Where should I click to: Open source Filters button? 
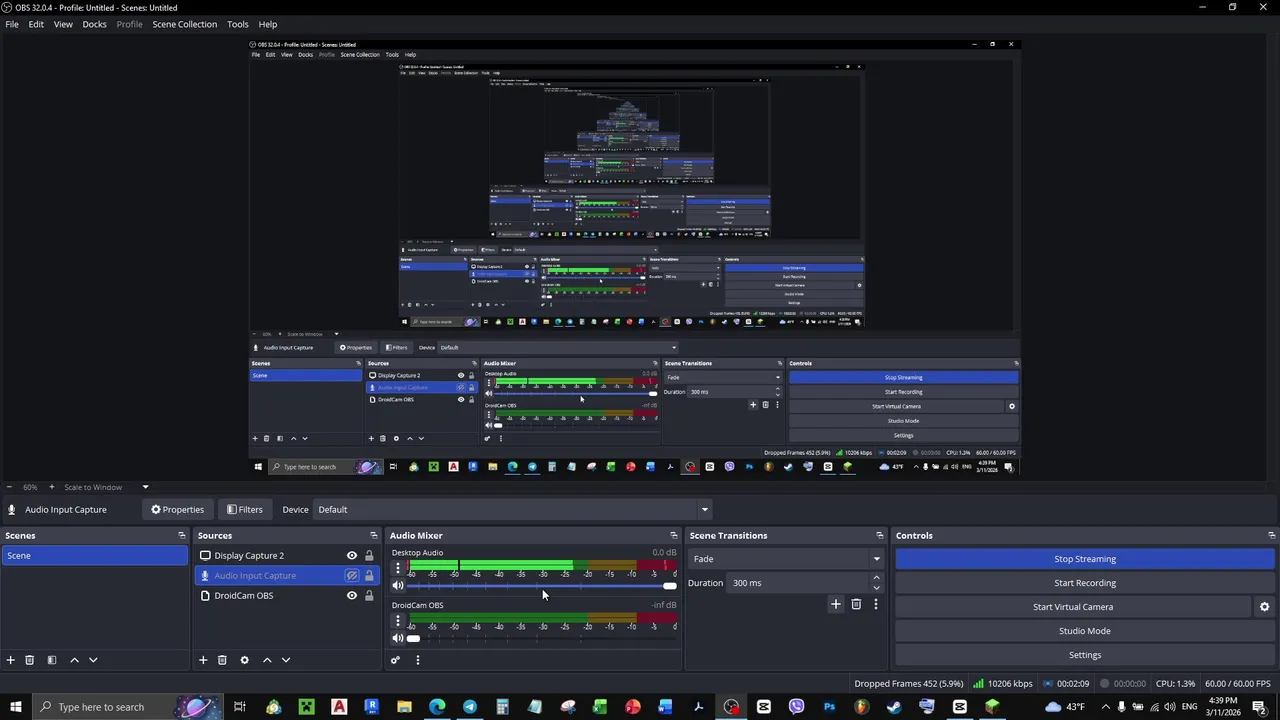(x=245, y=510)
